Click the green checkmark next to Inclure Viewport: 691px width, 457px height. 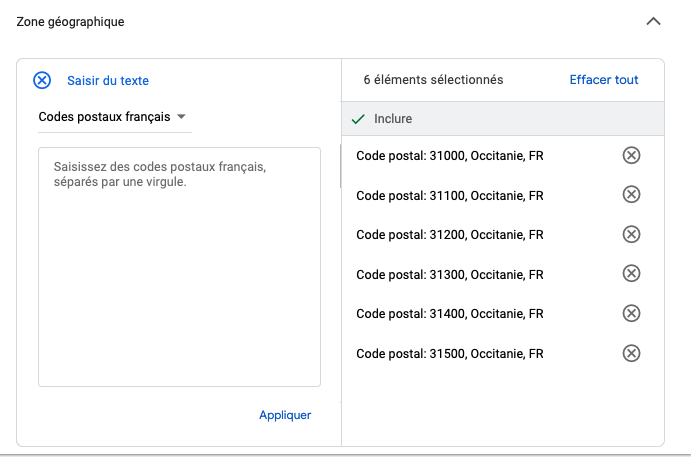coord(358,119)
